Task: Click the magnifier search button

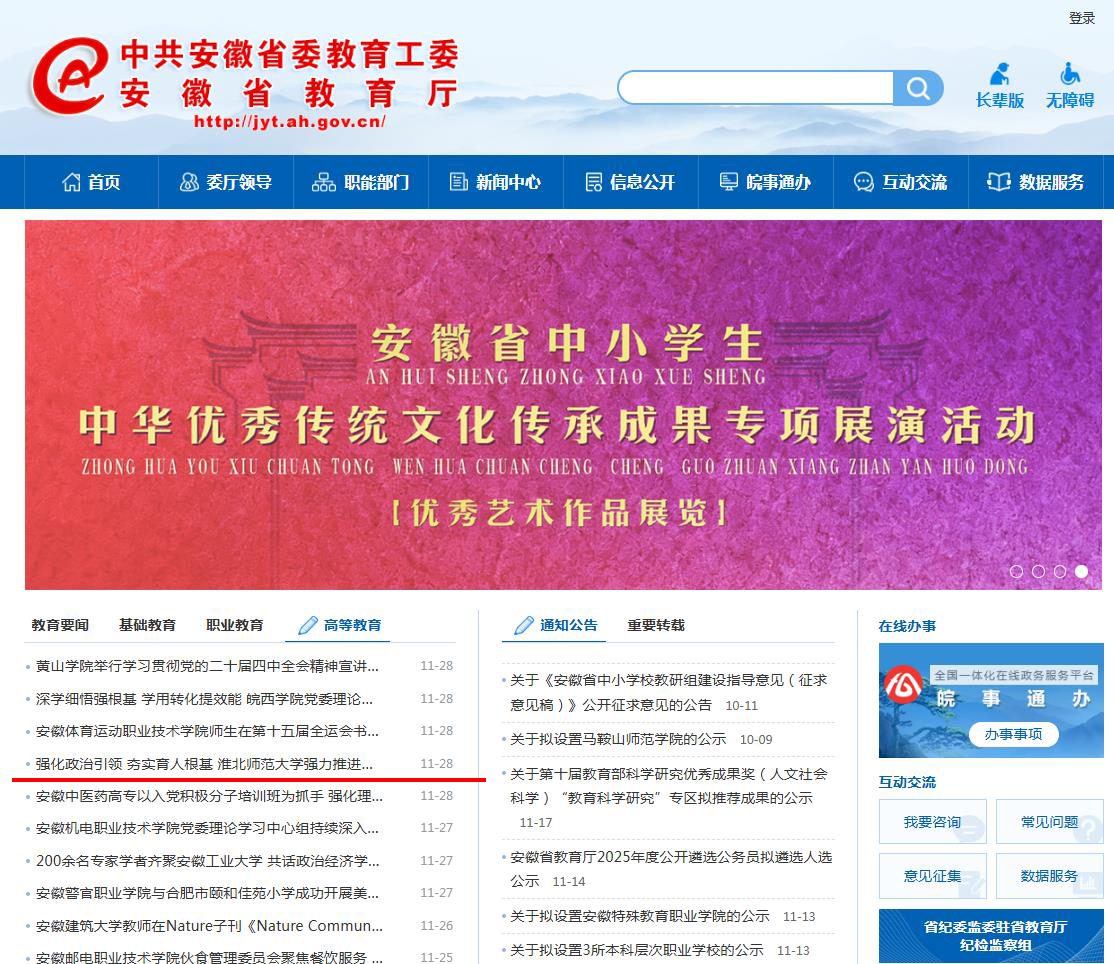Action: [918, 89]
